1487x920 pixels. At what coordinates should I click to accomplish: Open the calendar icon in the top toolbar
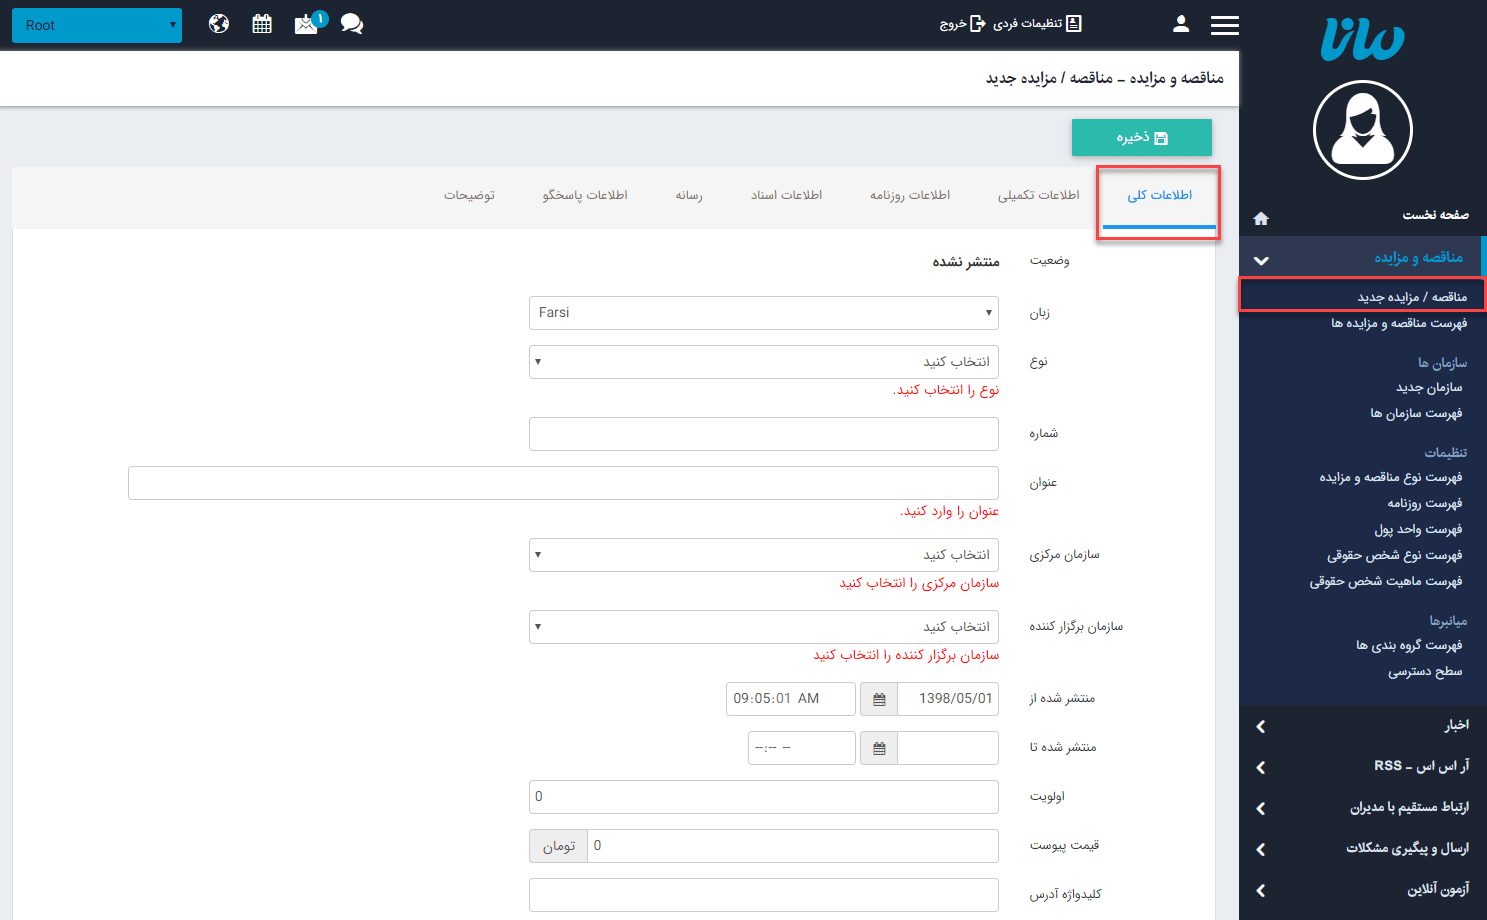[262, 22]
